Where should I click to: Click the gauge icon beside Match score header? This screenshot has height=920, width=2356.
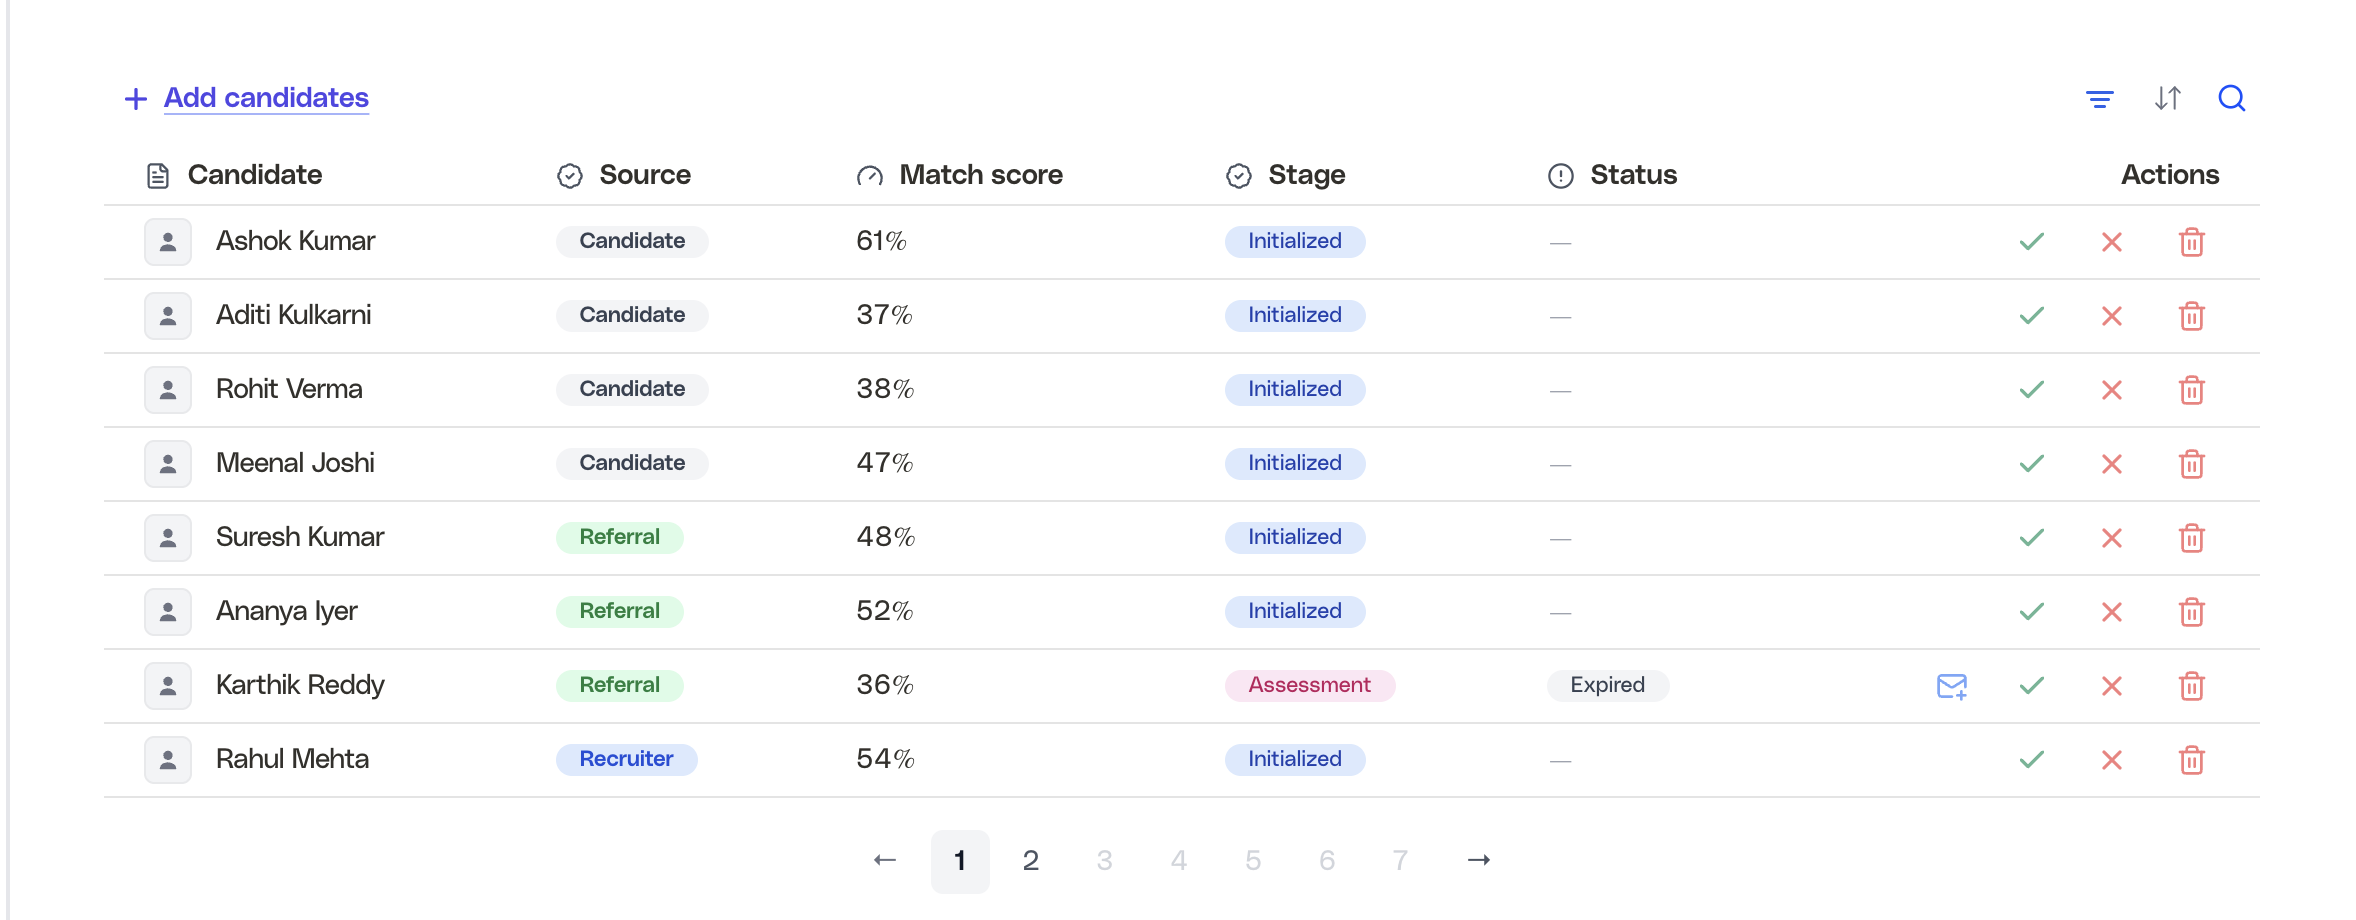868,174
